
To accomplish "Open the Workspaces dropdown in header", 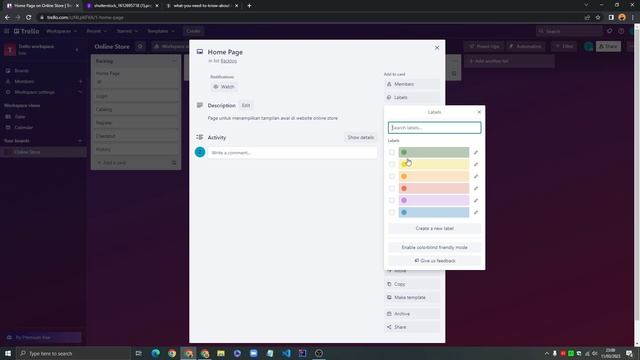I will [61, 31].
